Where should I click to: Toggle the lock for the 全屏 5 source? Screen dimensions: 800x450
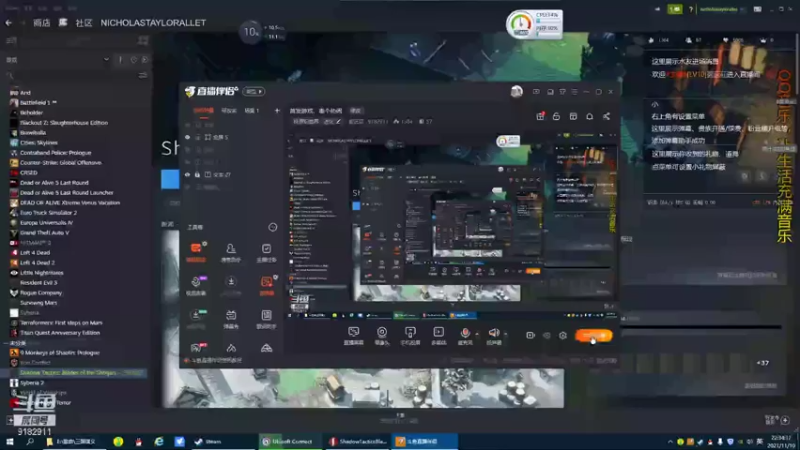tap(197, 137)
